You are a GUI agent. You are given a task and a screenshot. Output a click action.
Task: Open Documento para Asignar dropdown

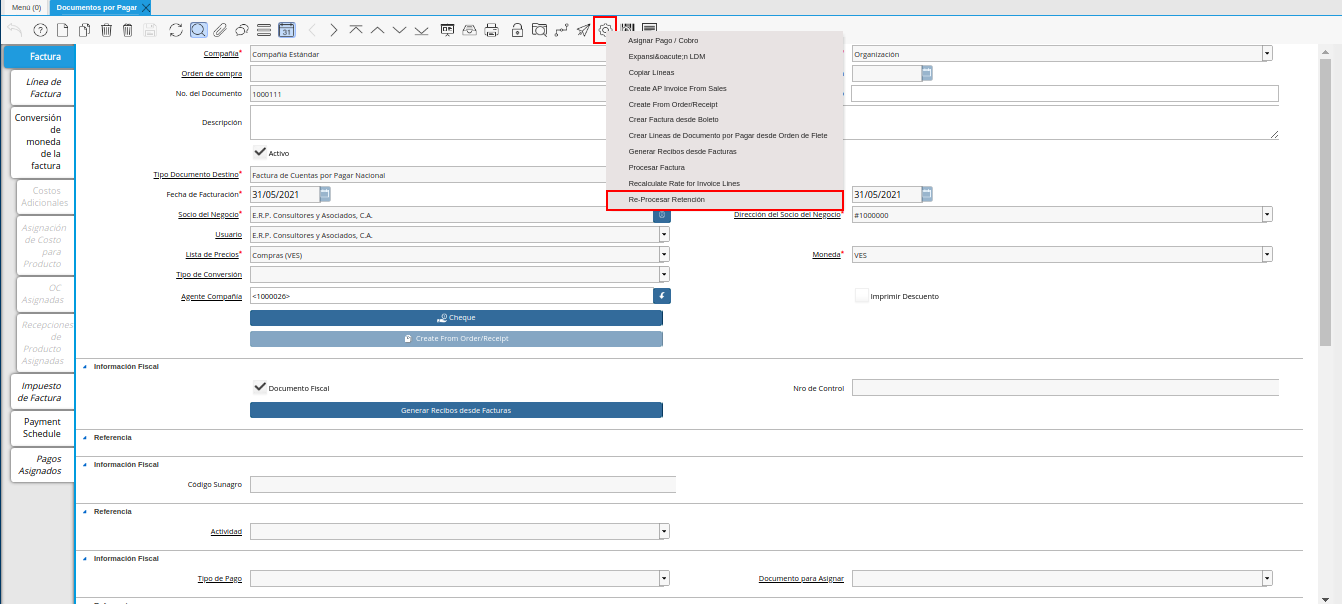click(x=1267, y=578)
